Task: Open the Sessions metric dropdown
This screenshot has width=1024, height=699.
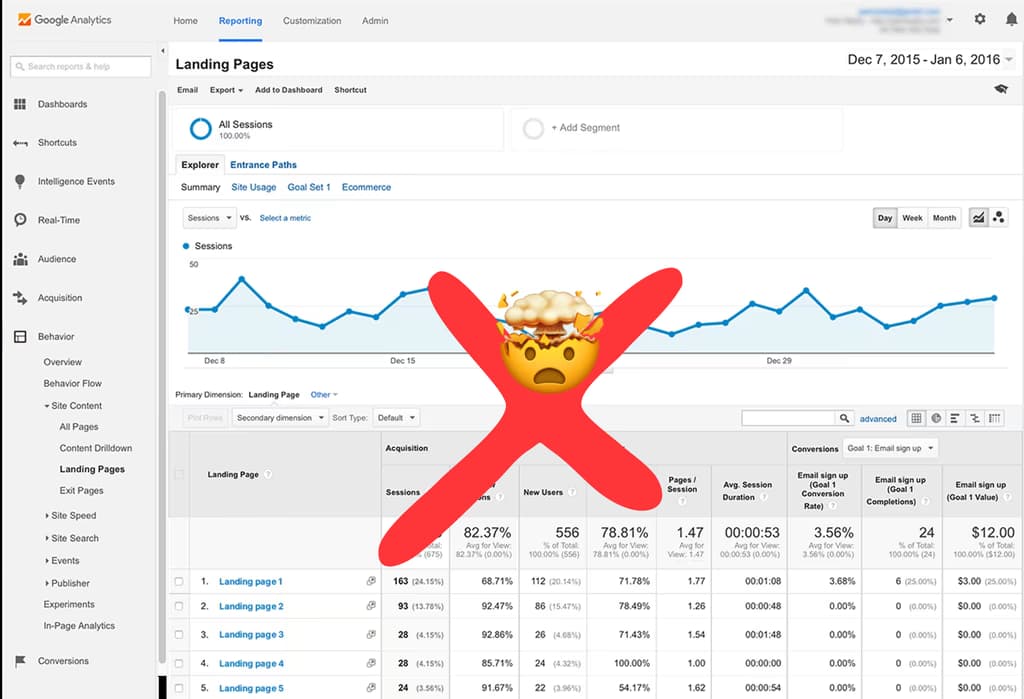Action: coord(208,217)
